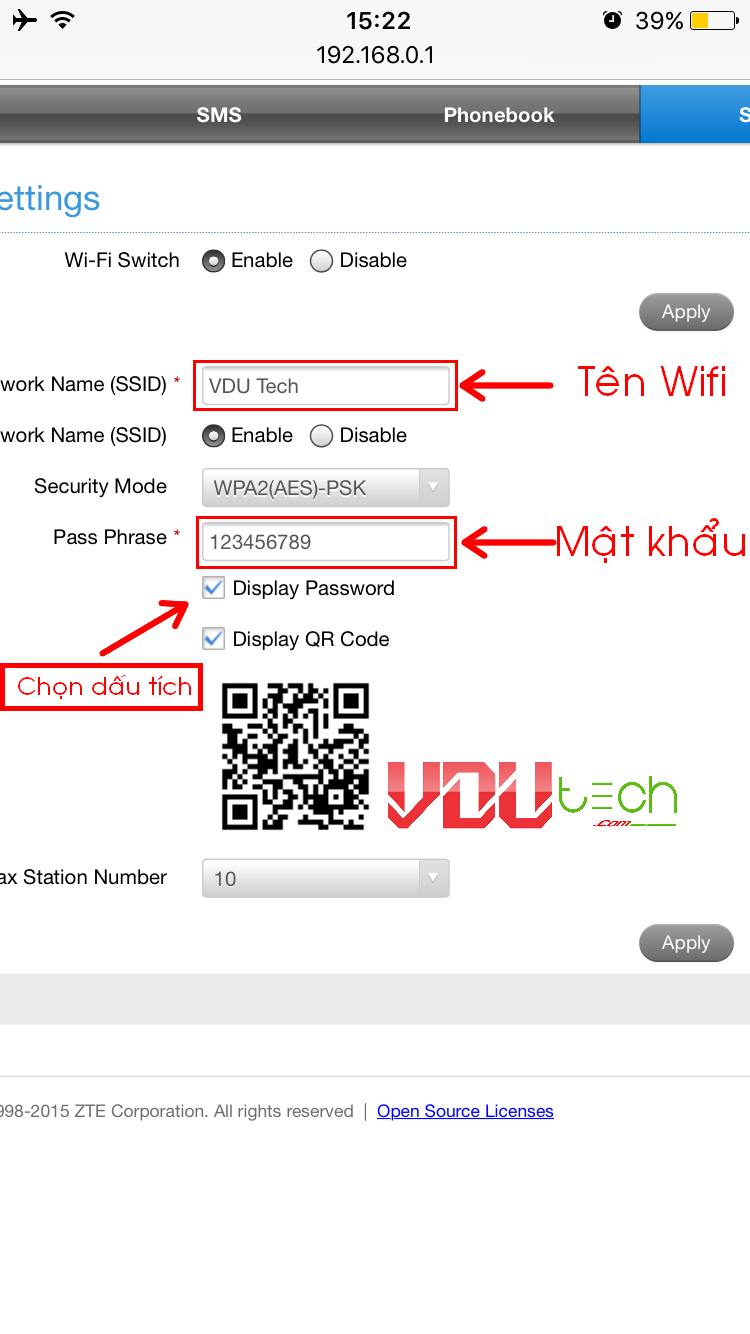Screen dimensions: 750x1334
Task: Tap the 192.168.0.1 address bar
Action: tap(375, 55)
